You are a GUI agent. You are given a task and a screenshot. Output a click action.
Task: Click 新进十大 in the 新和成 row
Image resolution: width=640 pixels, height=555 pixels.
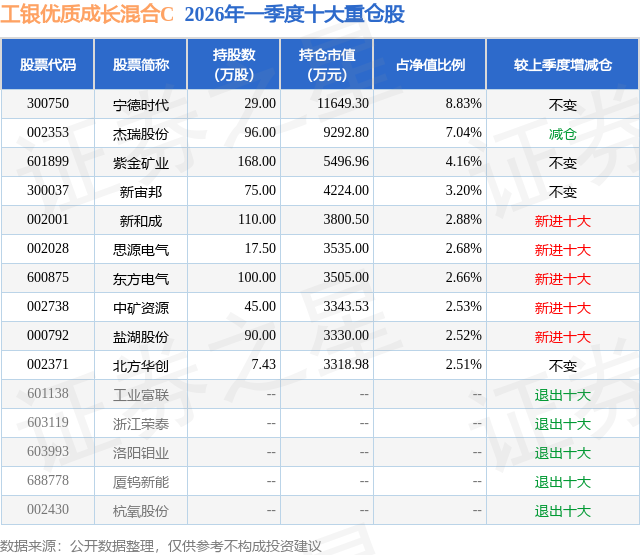point(563,221)
